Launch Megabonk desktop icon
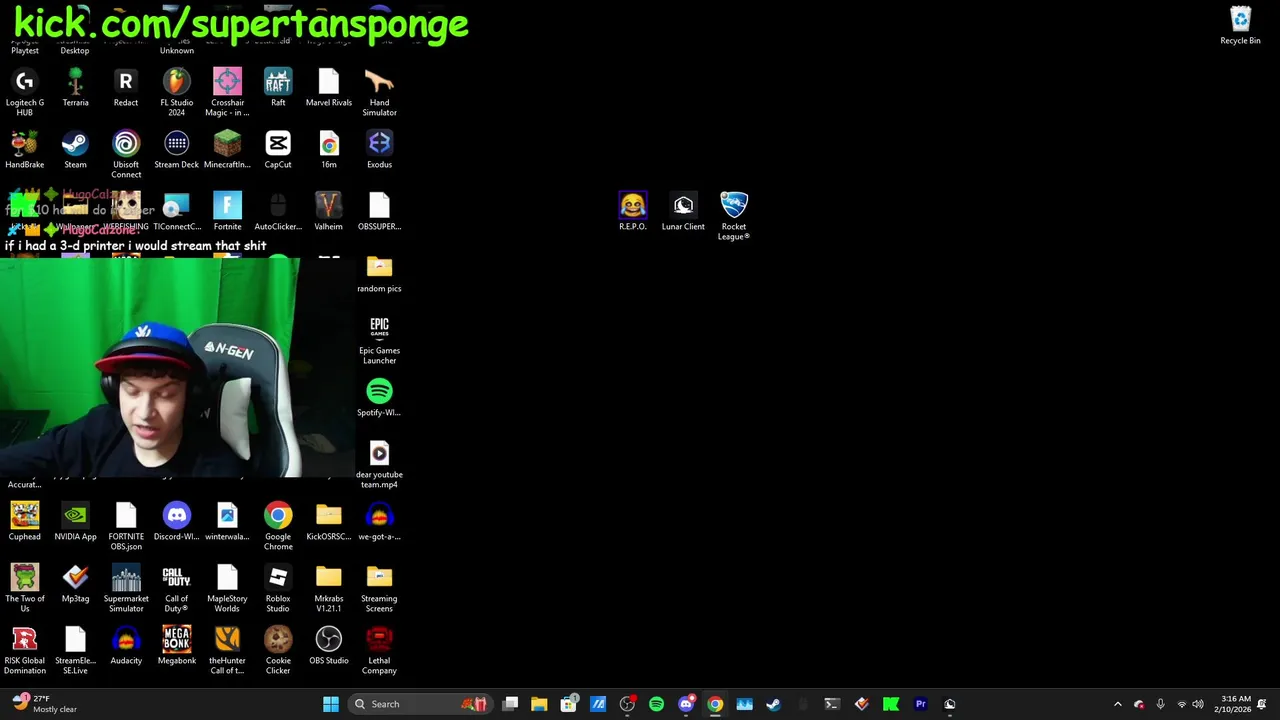 click(176, 646)
